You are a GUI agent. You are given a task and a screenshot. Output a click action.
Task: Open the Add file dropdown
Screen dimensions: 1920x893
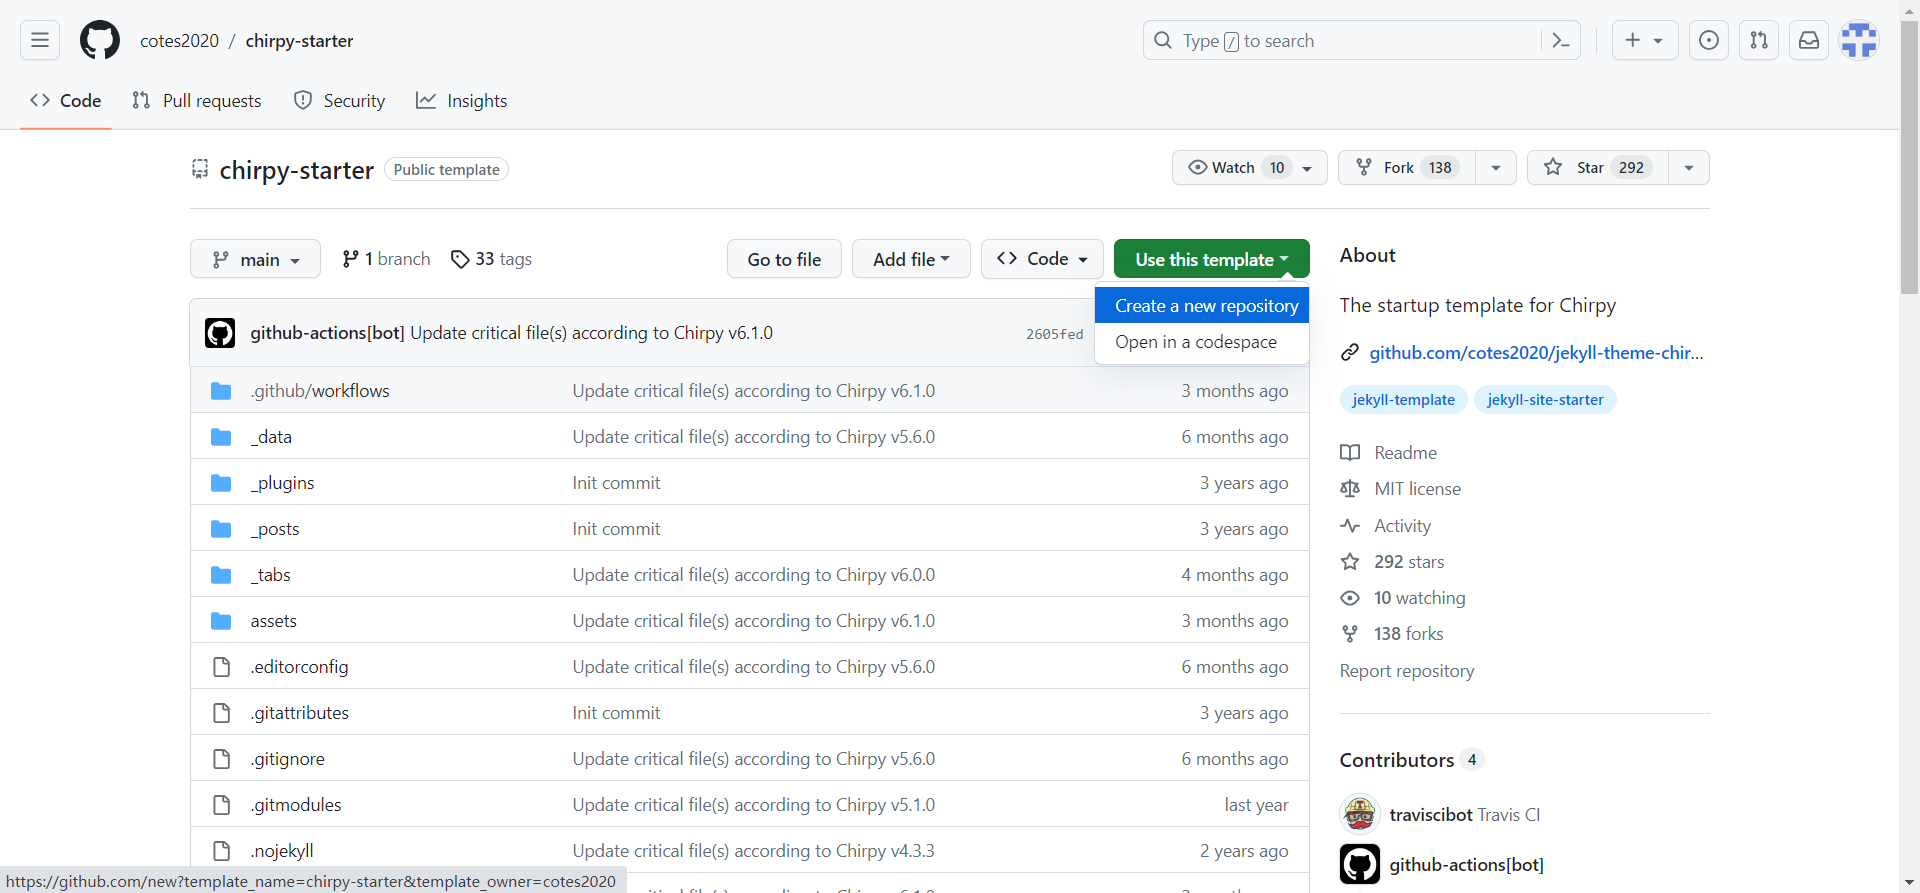tap(911, 259)
